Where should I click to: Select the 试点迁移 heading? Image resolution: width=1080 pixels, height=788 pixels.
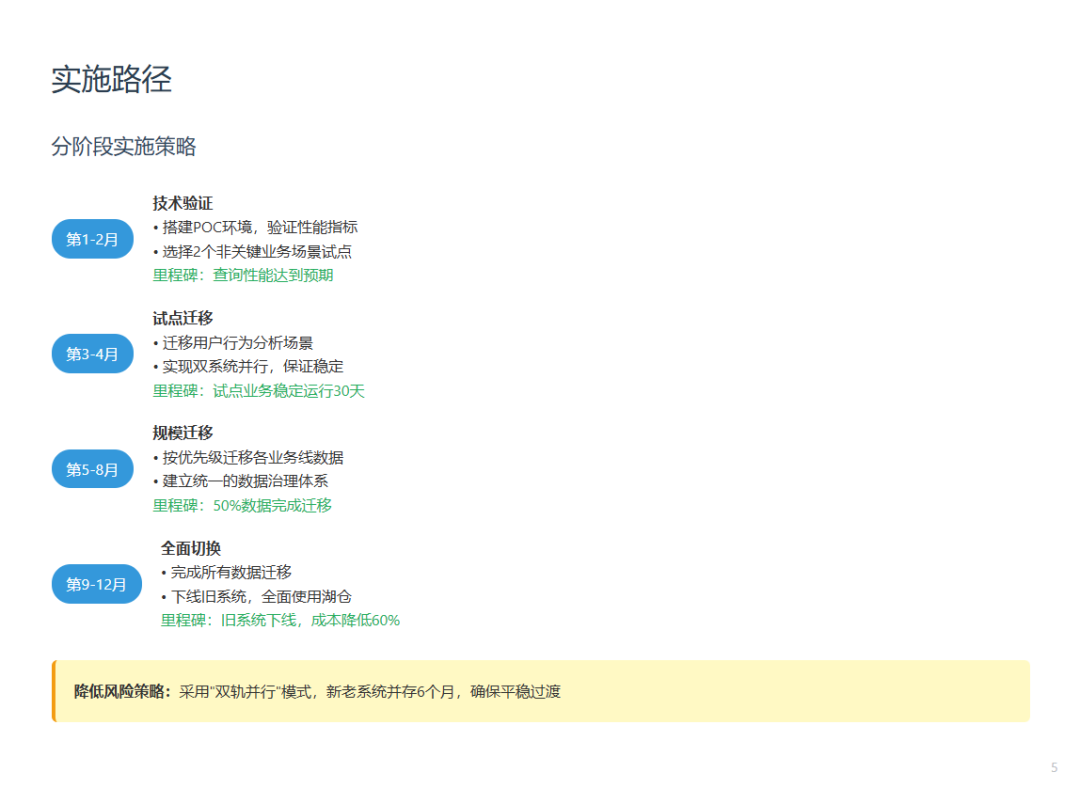(183, 318)
